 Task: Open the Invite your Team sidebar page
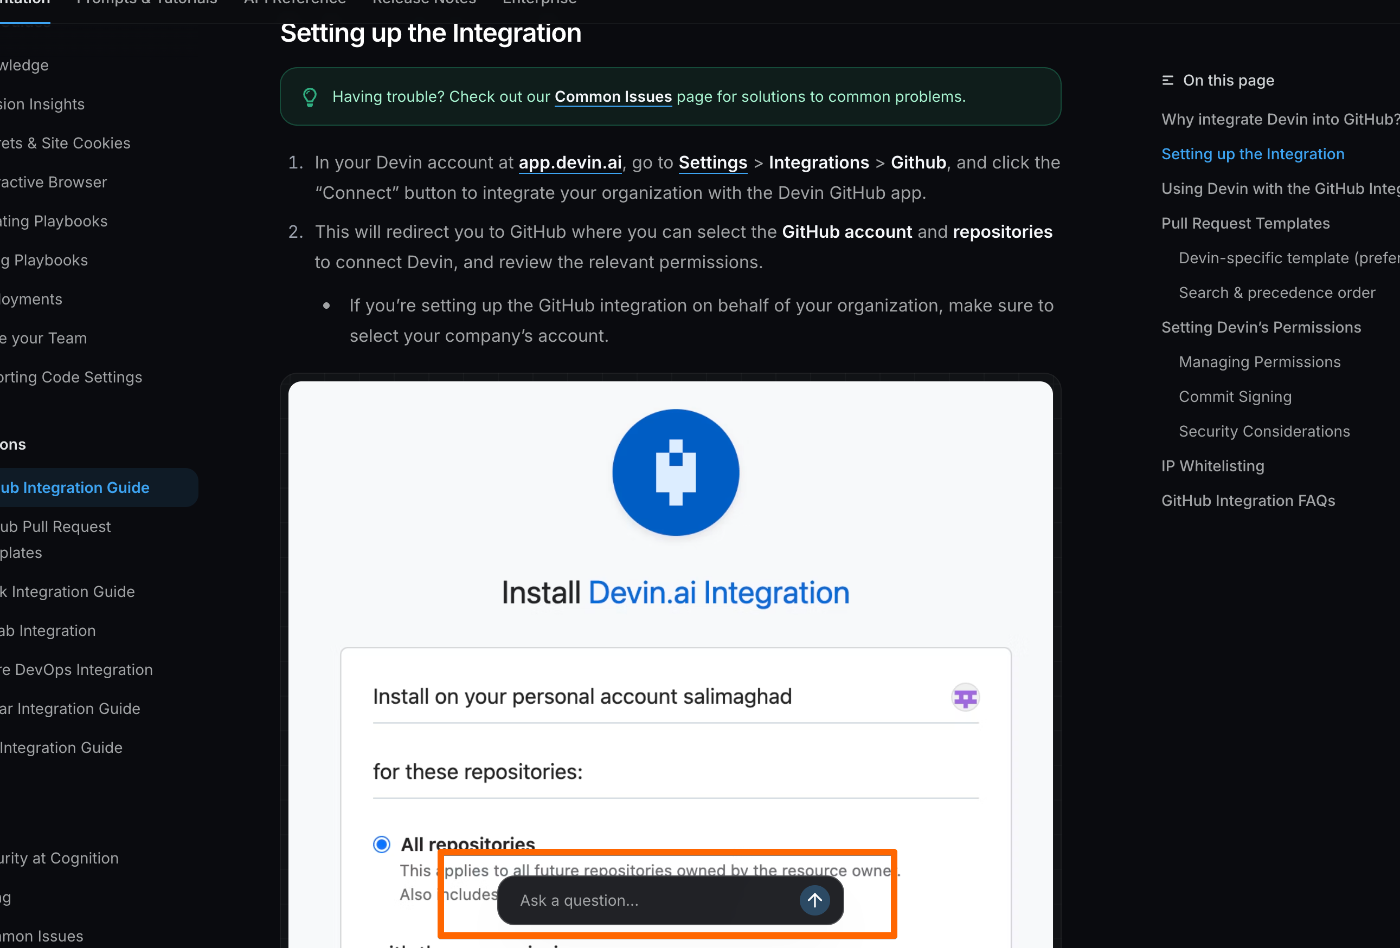tap(43, 338)
